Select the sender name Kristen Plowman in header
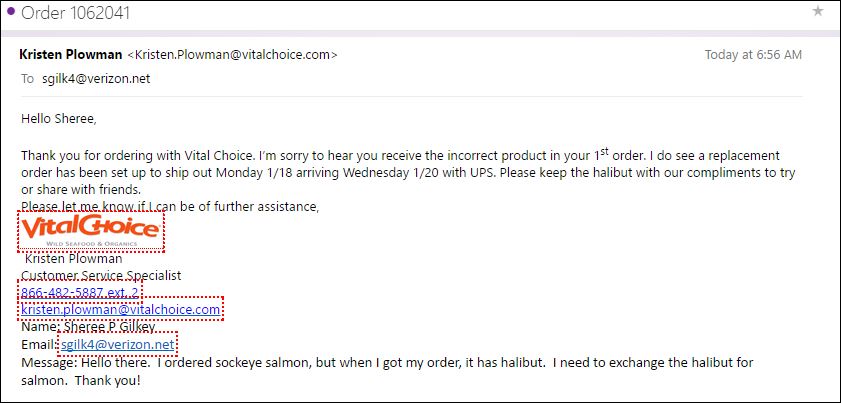This screenshot has height=403, width=841. [70, 55]
